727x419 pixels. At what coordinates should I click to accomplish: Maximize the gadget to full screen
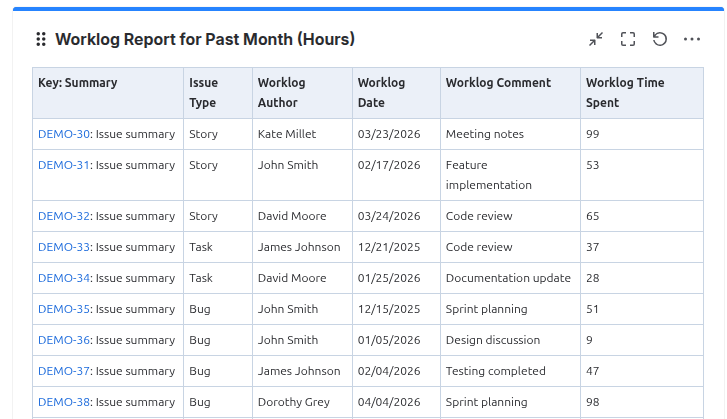pyautogui.click(x=628, y=39)
